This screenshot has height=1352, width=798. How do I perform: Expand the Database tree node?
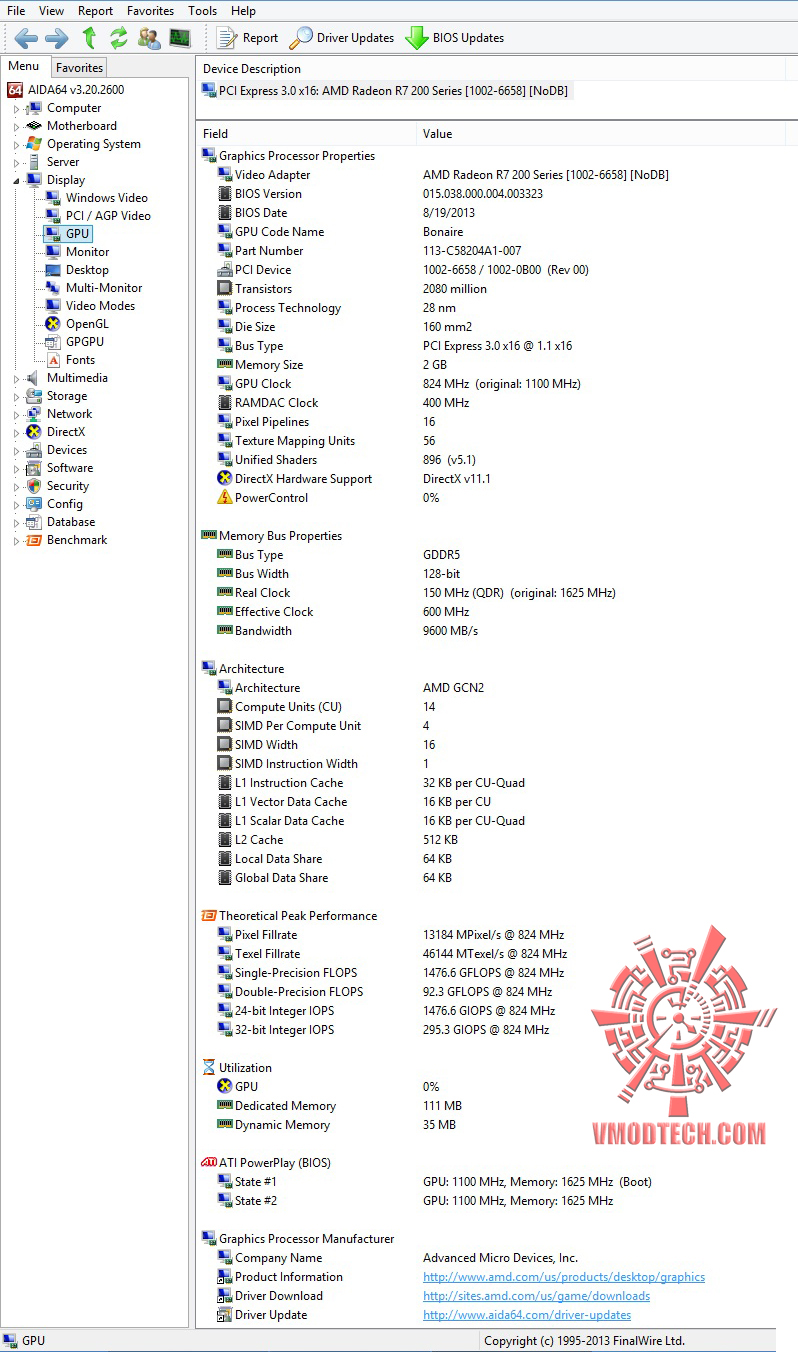pyautogui.click(x=16, y=522)
